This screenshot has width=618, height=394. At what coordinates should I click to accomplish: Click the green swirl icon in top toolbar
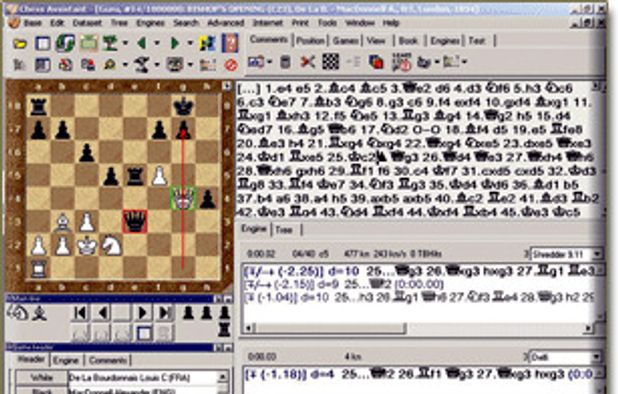click(65, 43)
